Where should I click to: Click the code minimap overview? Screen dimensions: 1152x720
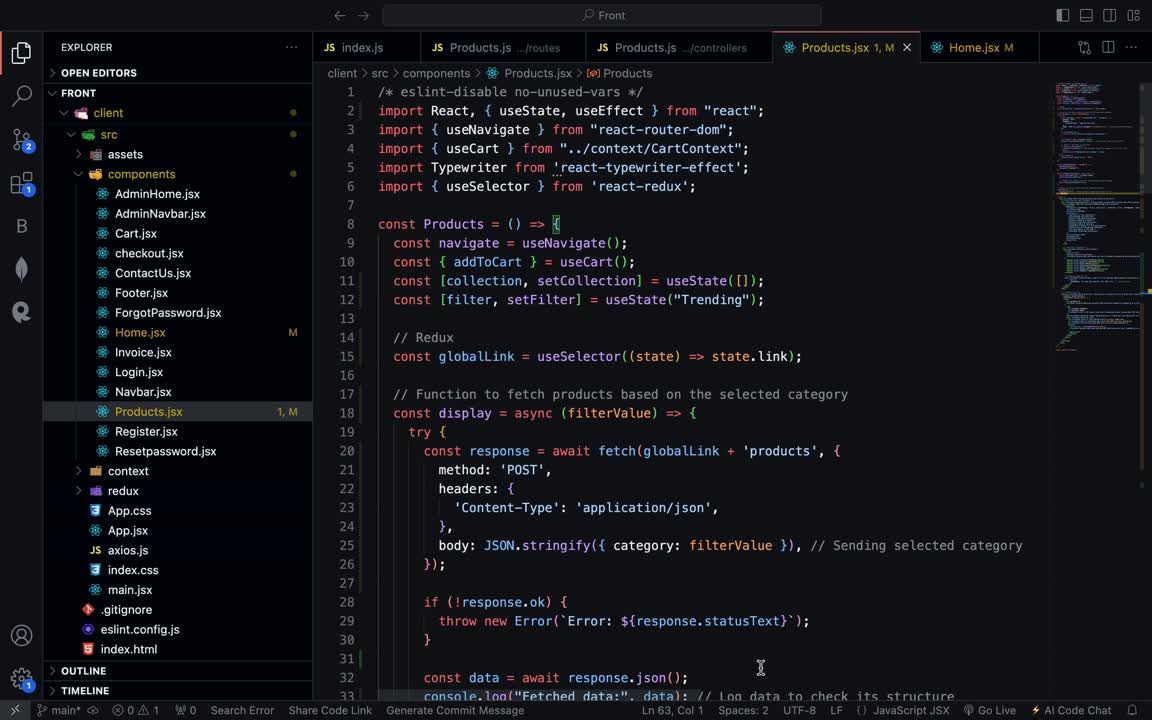point(1098,217)
